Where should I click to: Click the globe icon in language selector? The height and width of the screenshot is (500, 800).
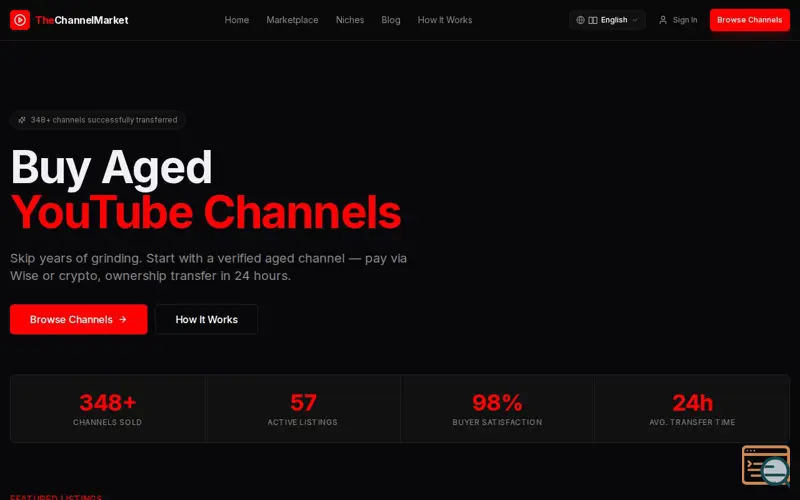[580, 20]
